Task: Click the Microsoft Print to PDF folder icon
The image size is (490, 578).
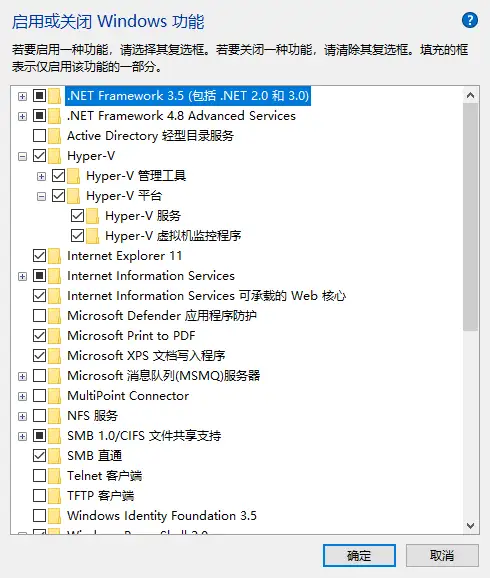Action: tap(55, 336)
